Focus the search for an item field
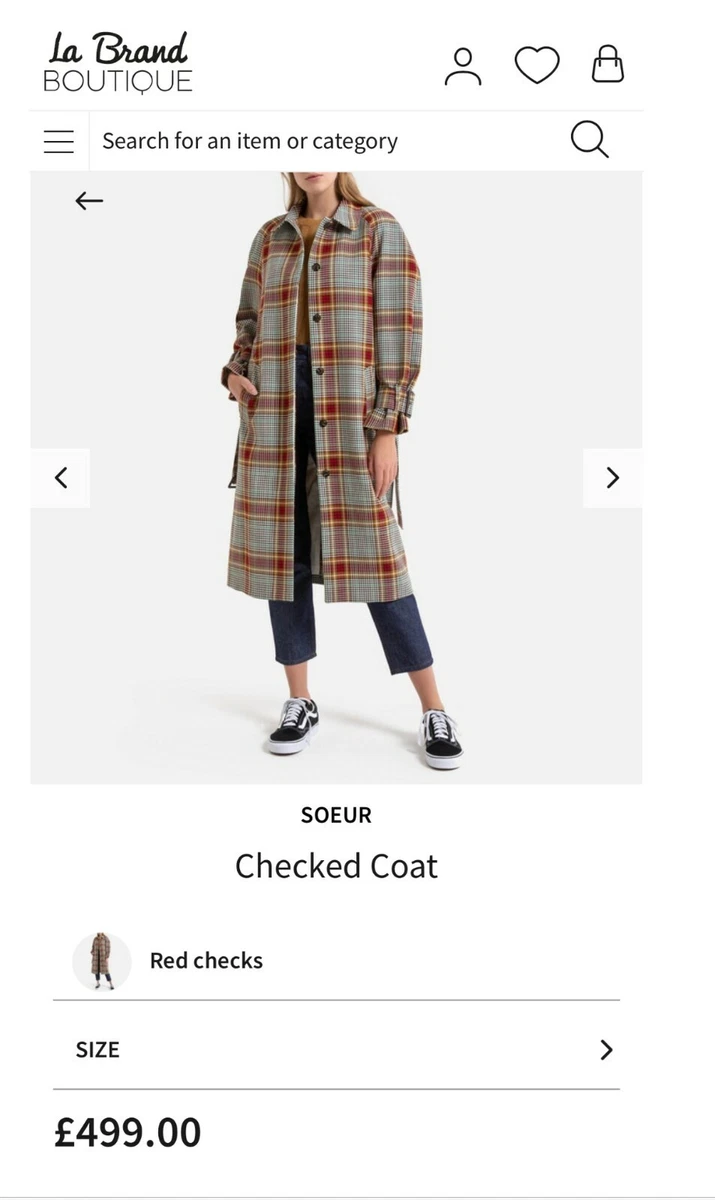This screenshot has height=1200, width=715. 330,141
